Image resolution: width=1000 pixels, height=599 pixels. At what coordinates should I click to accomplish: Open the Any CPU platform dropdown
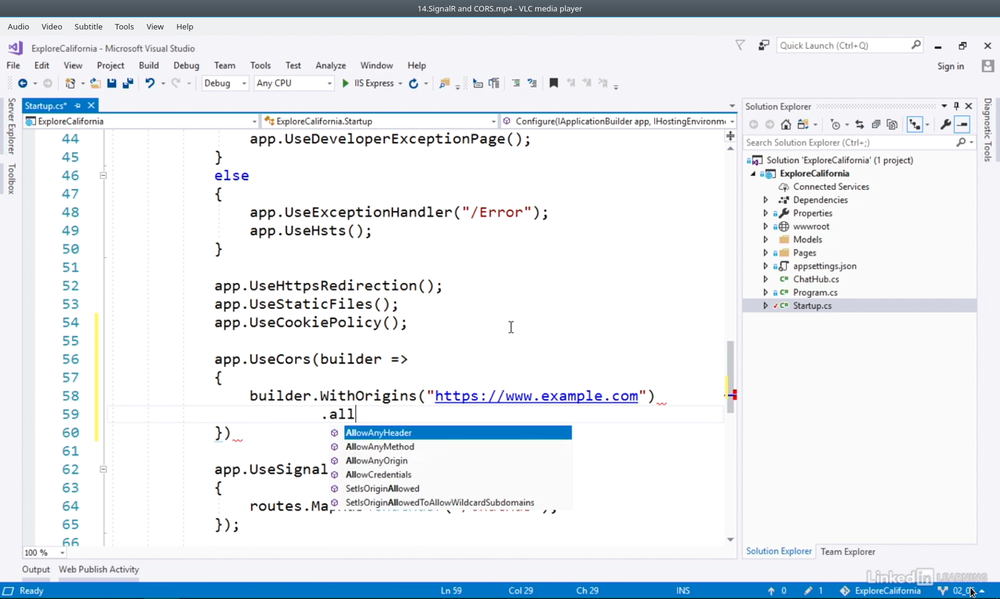pyautogui.click(x=294, y=84)
